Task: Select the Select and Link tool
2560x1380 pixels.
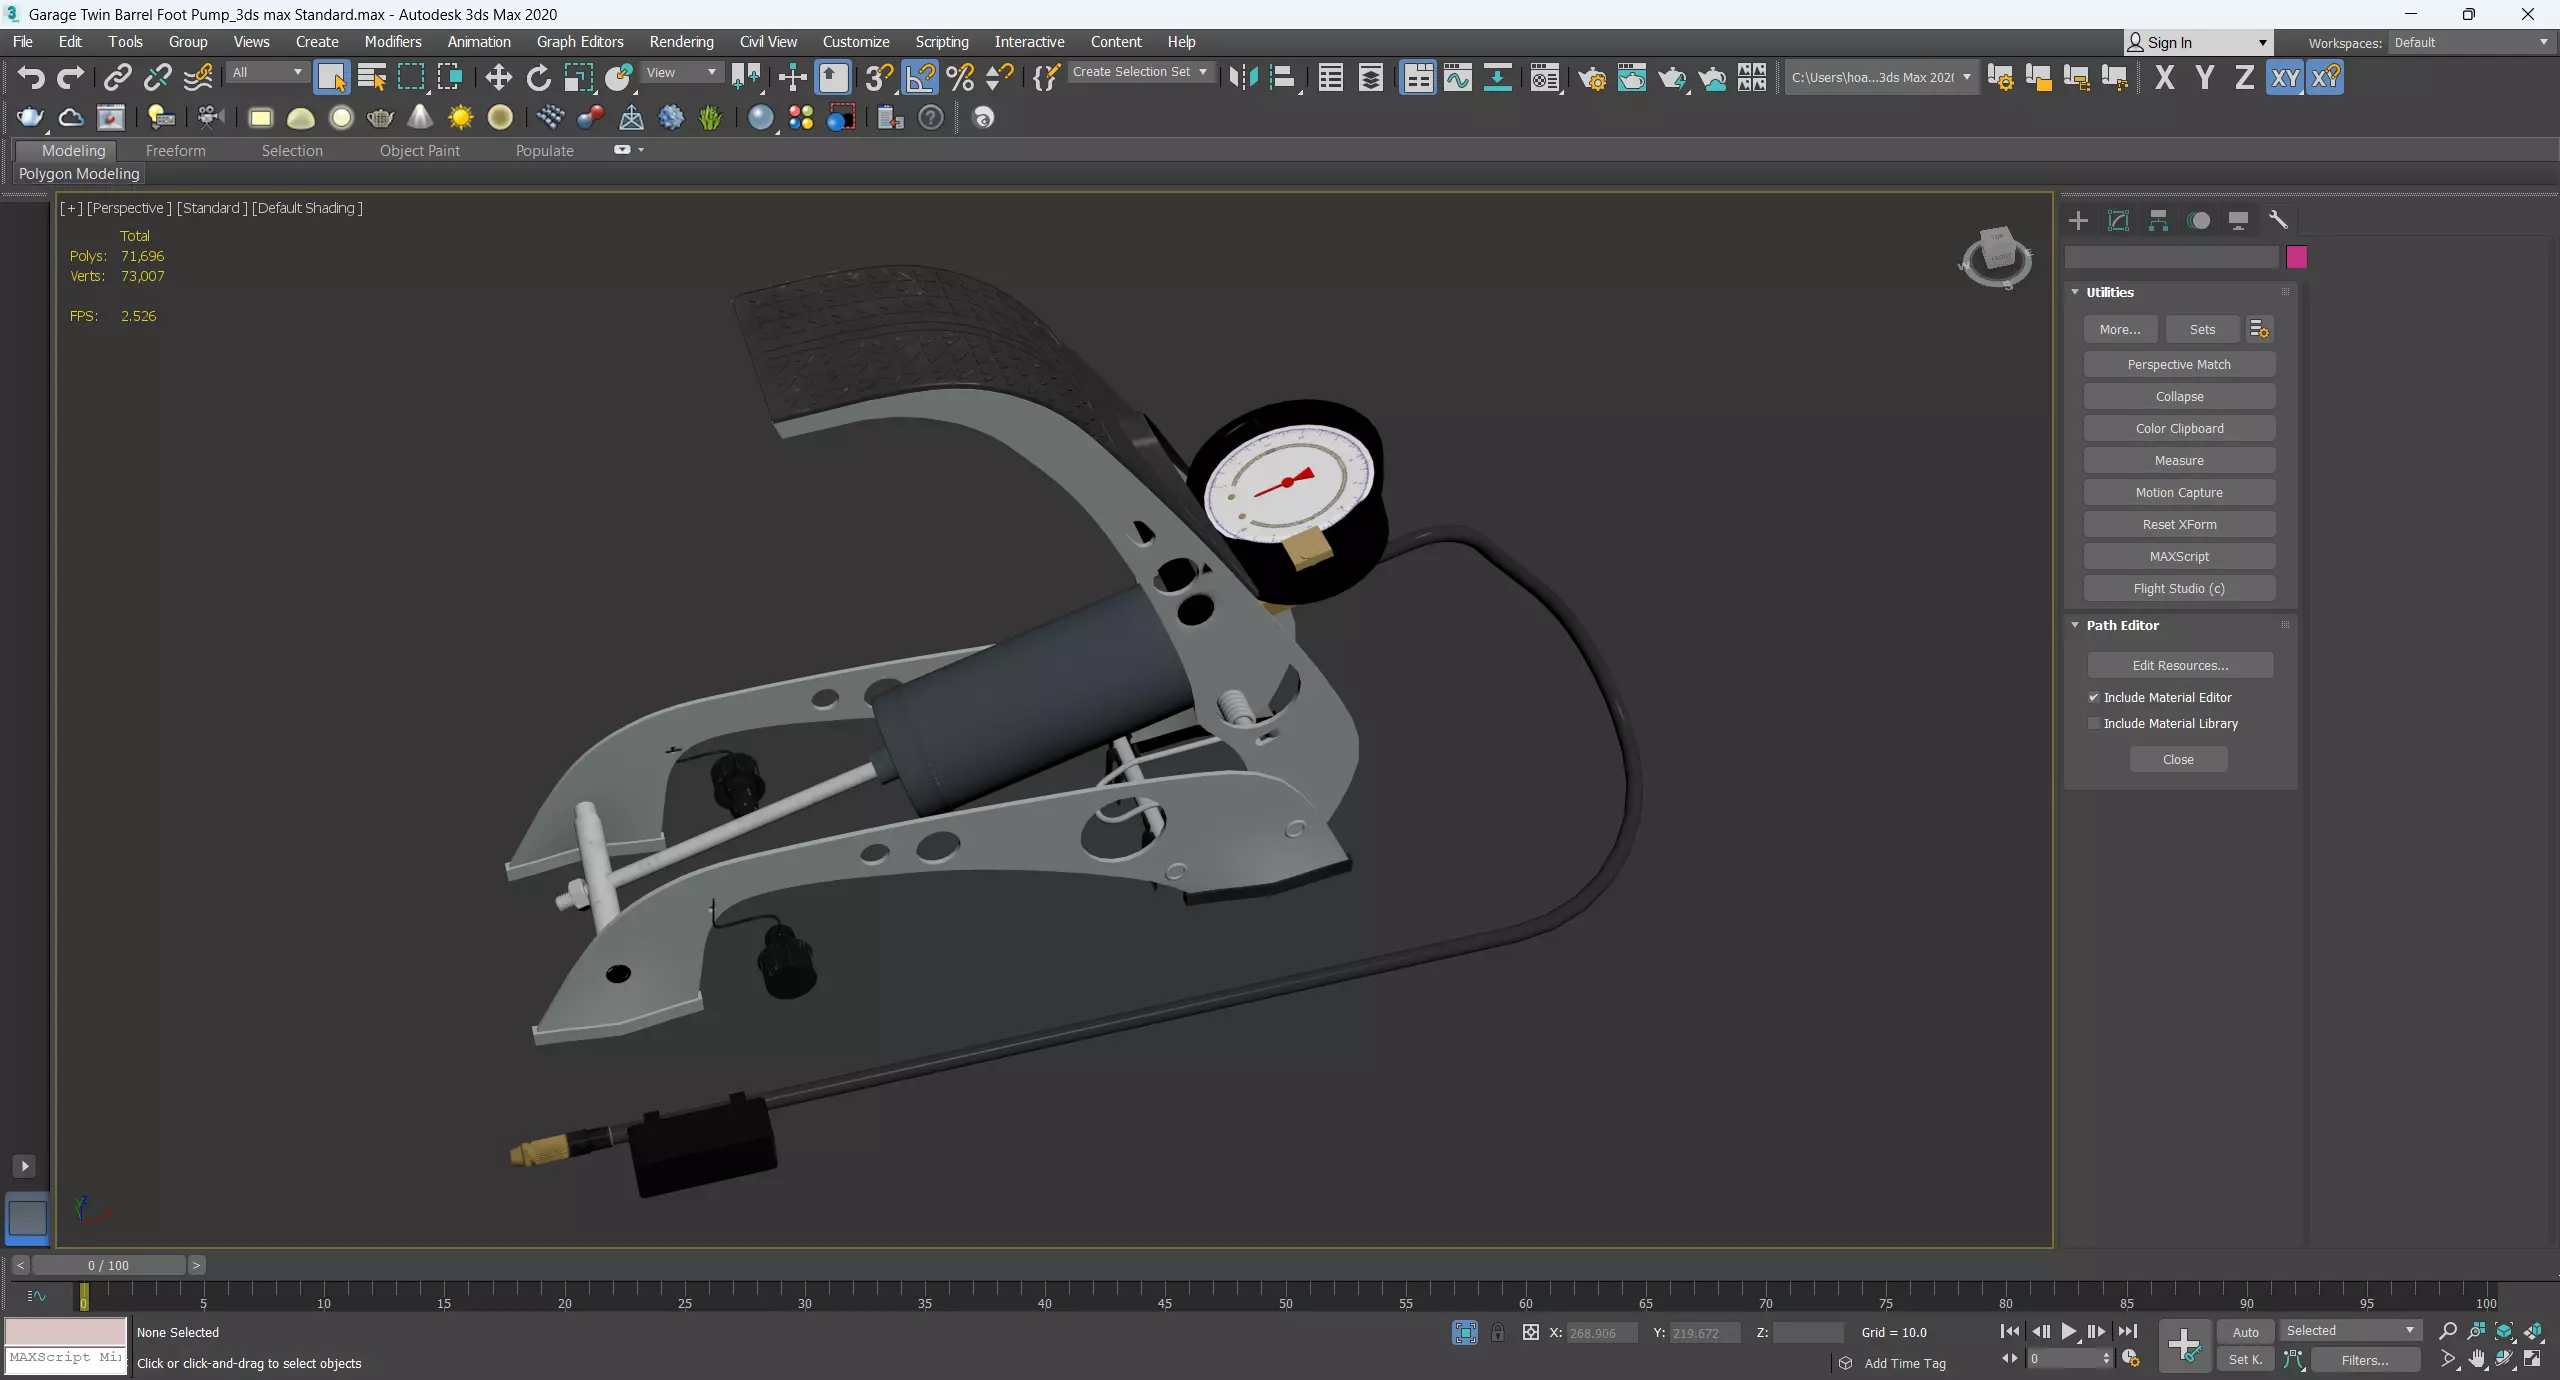Action: point(118,77)
